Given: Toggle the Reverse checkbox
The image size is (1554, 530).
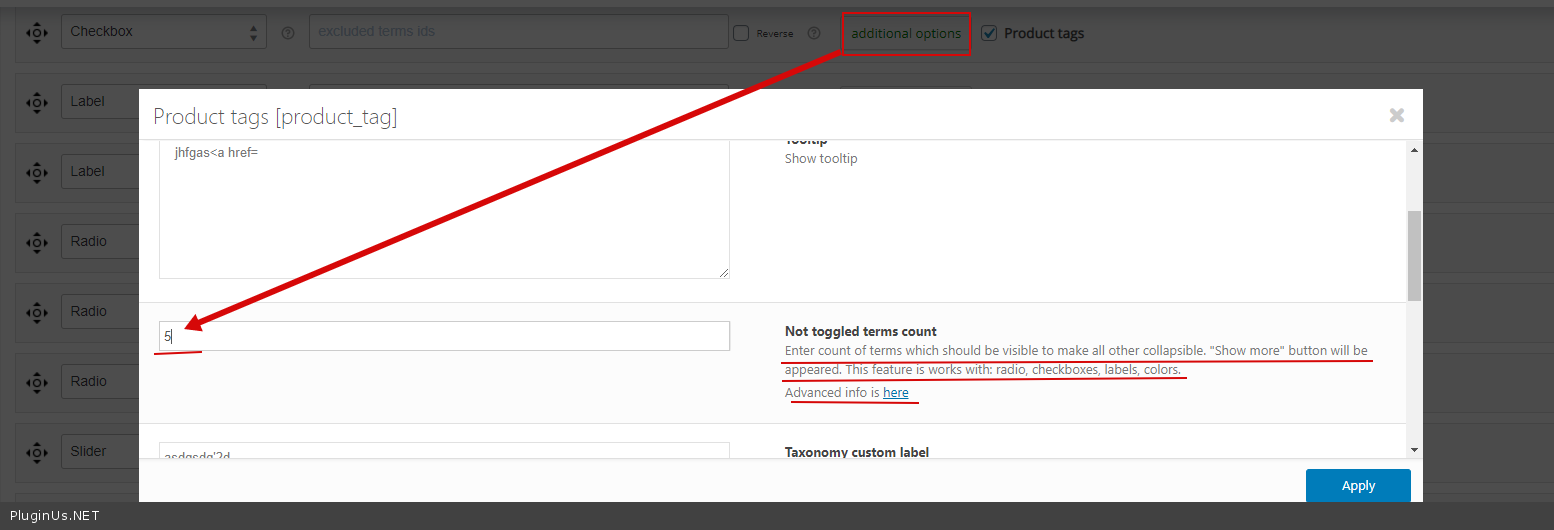Looking at the screenshot, I should tap(741, 33).
